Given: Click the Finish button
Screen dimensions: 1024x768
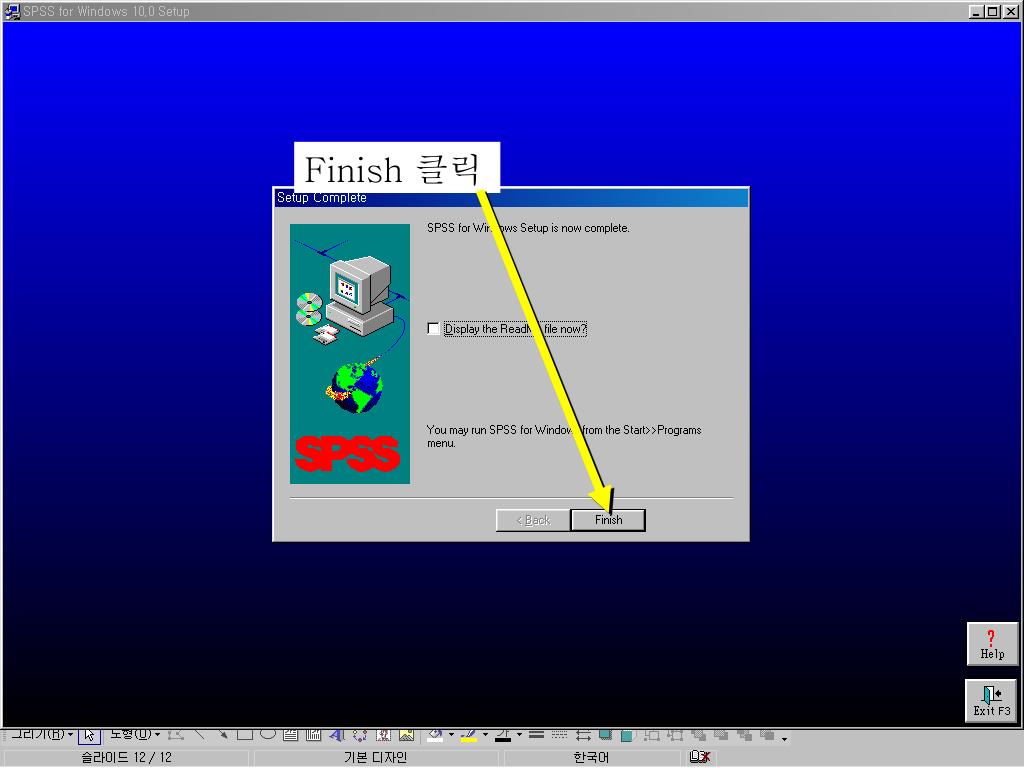Looking at the screenshot, I should pyautogui.click(x=608, y=520).
